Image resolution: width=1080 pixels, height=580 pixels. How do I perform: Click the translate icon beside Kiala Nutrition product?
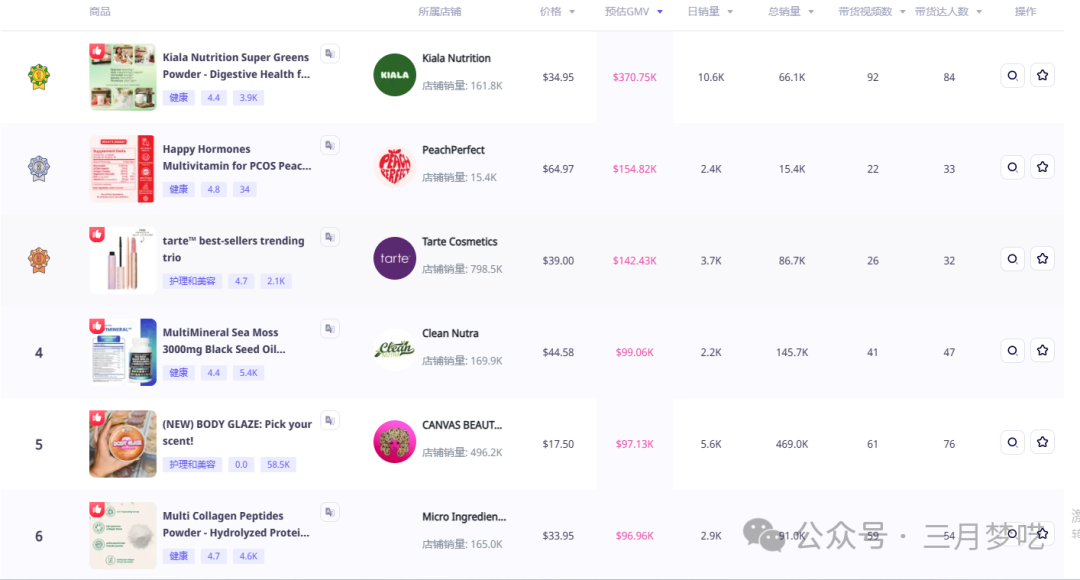click(329, 54)
